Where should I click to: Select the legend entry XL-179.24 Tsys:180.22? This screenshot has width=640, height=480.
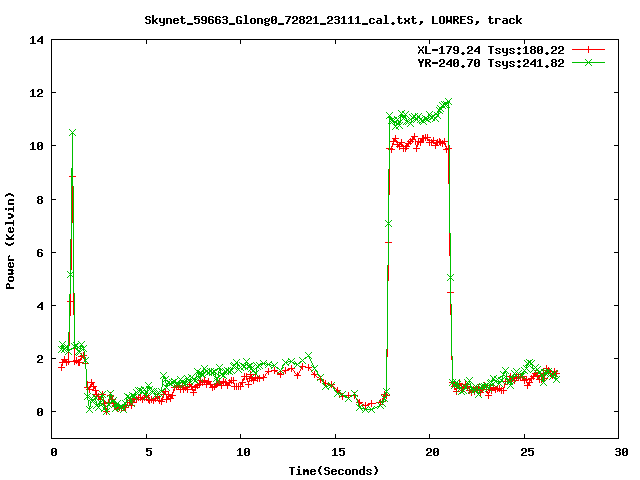pyautogui.click(x=491, y=50)
